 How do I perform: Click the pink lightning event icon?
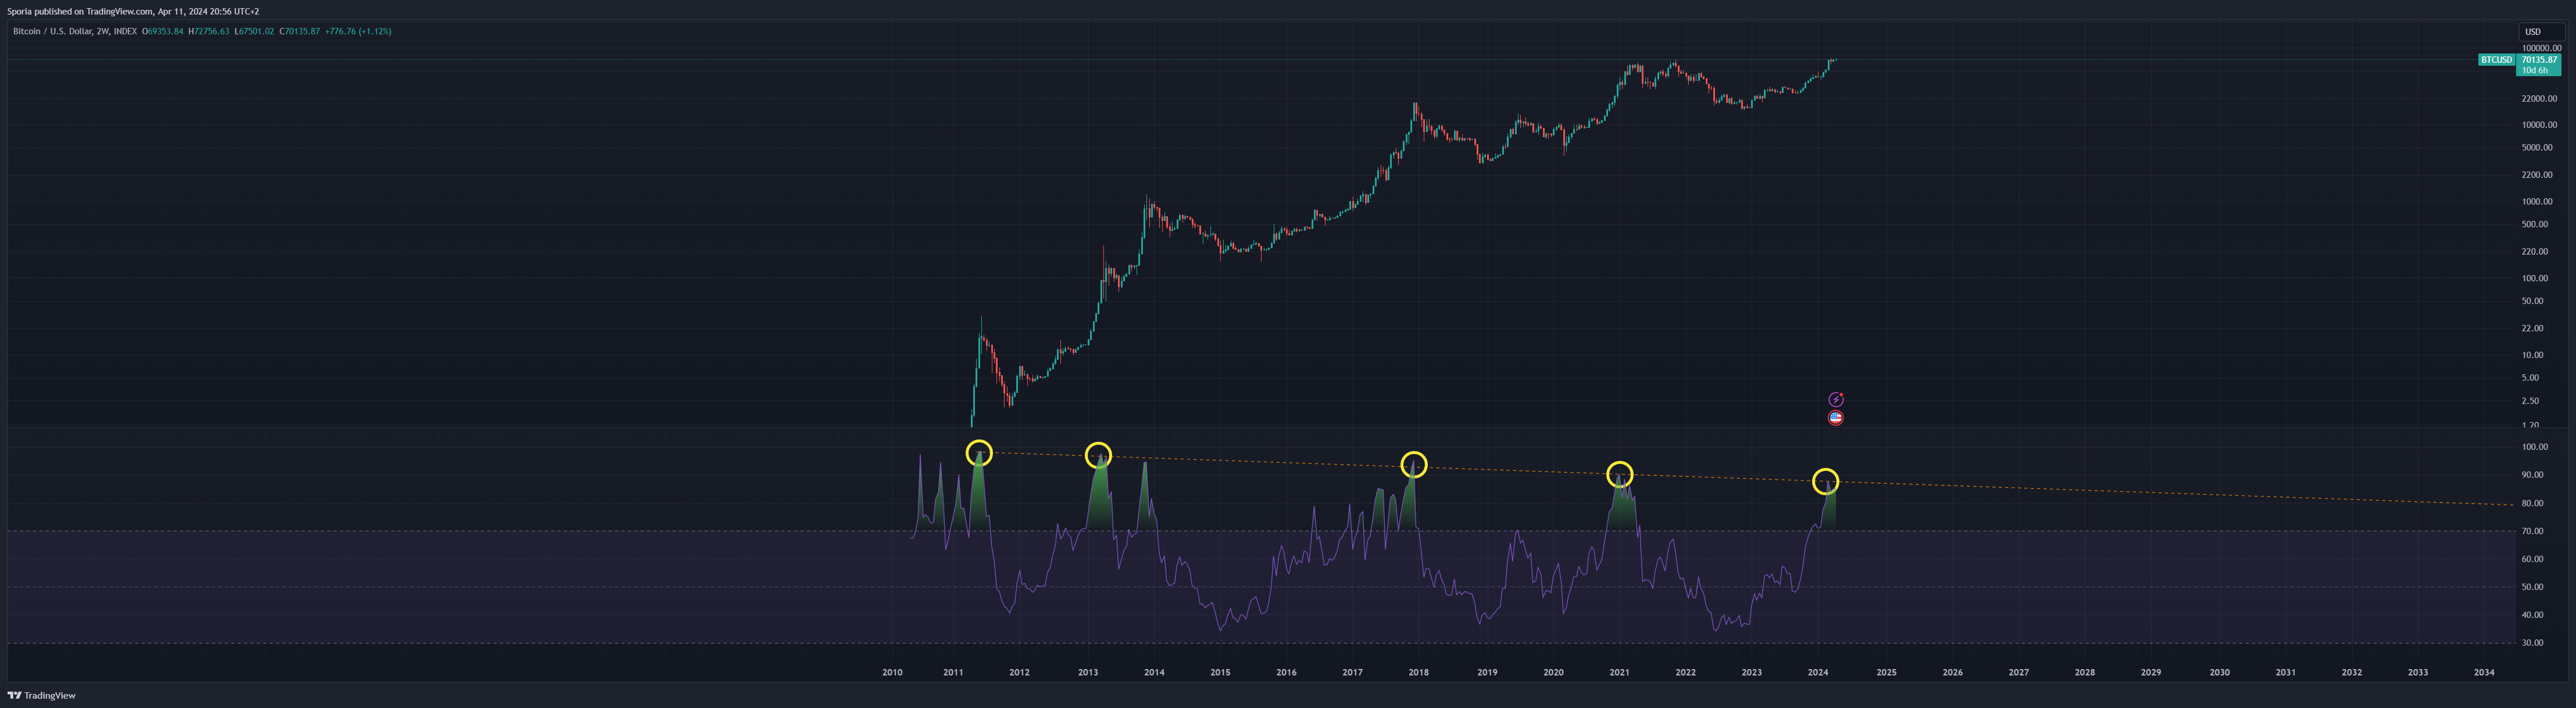1836,400
